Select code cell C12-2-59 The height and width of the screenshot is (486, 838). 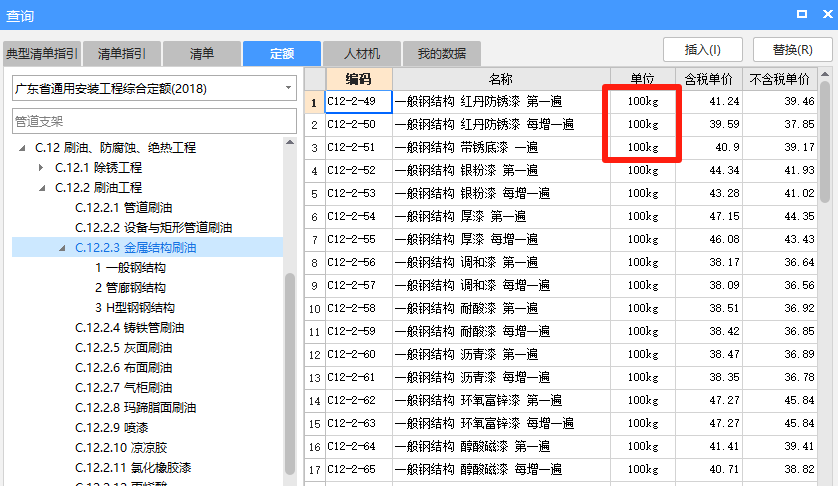tap(359, 331)
